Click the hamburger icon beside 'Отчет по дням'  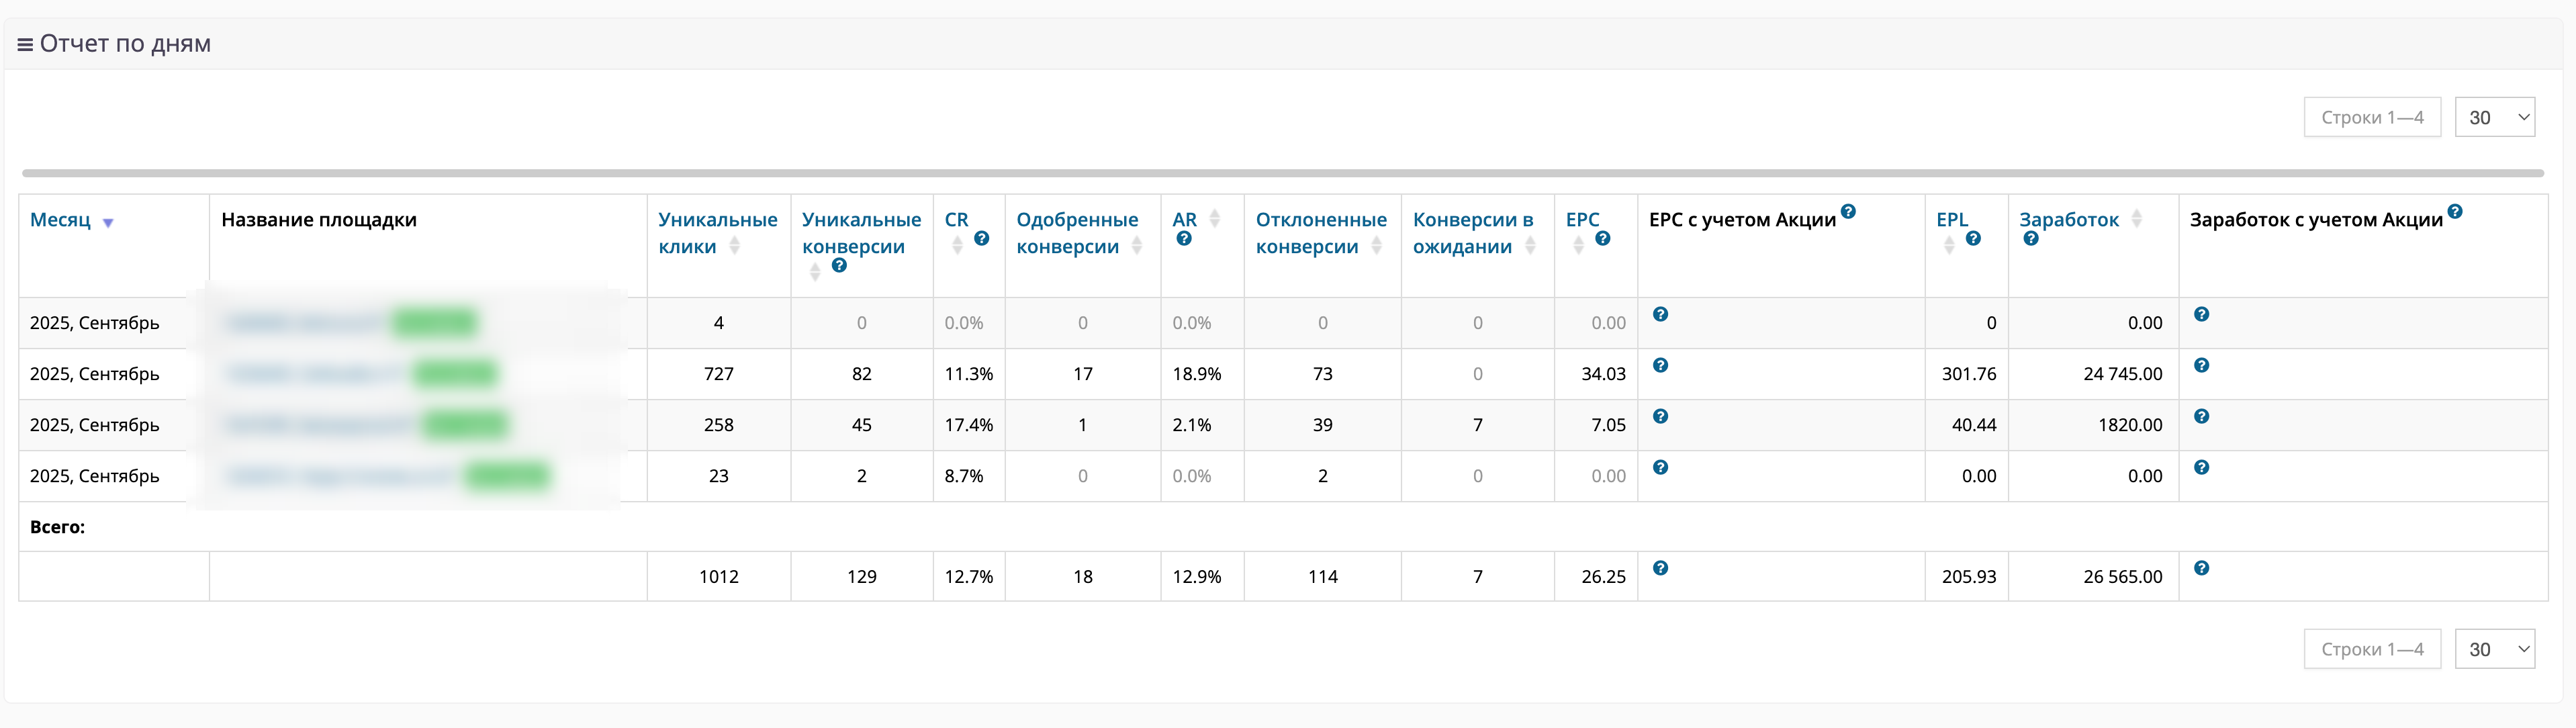(25, 45)
